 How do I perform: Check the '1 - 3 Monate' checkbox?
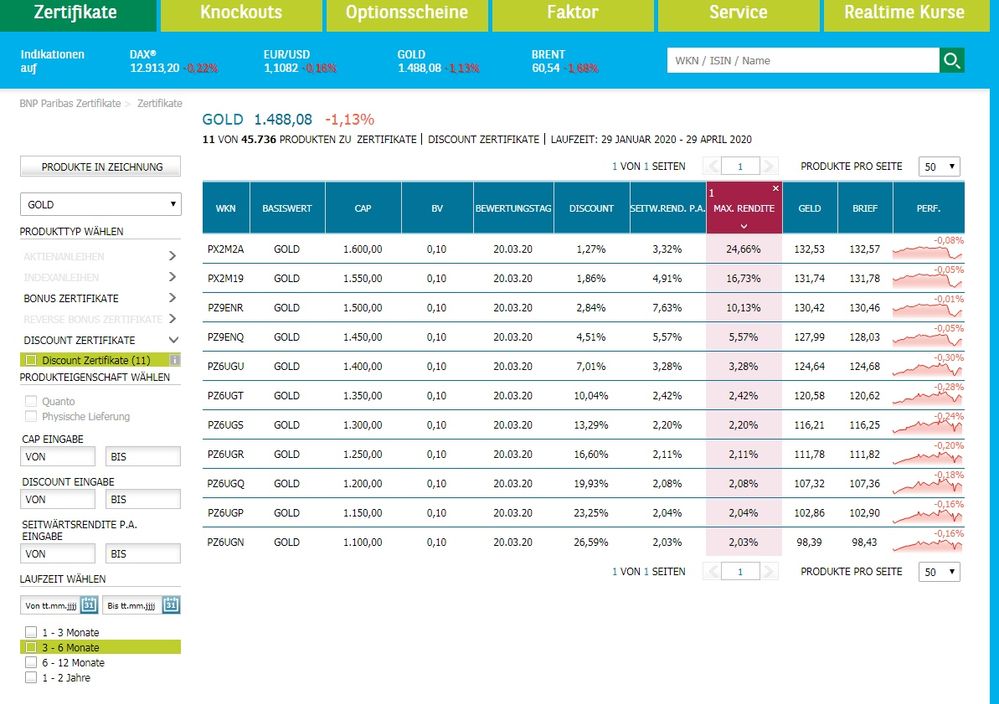click(x=31, y=632)
